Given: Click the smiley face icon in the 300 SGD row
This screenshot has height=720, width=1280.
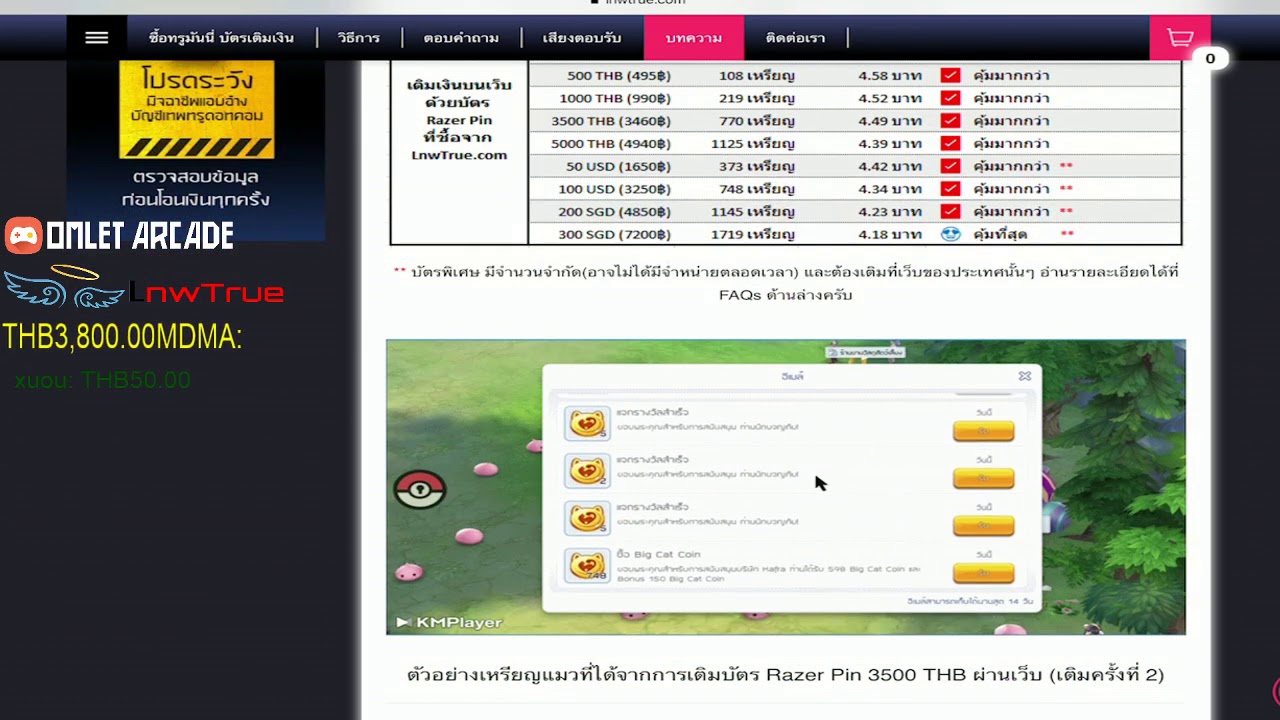Looking at the screenshot, I should (x=950, y=234).
